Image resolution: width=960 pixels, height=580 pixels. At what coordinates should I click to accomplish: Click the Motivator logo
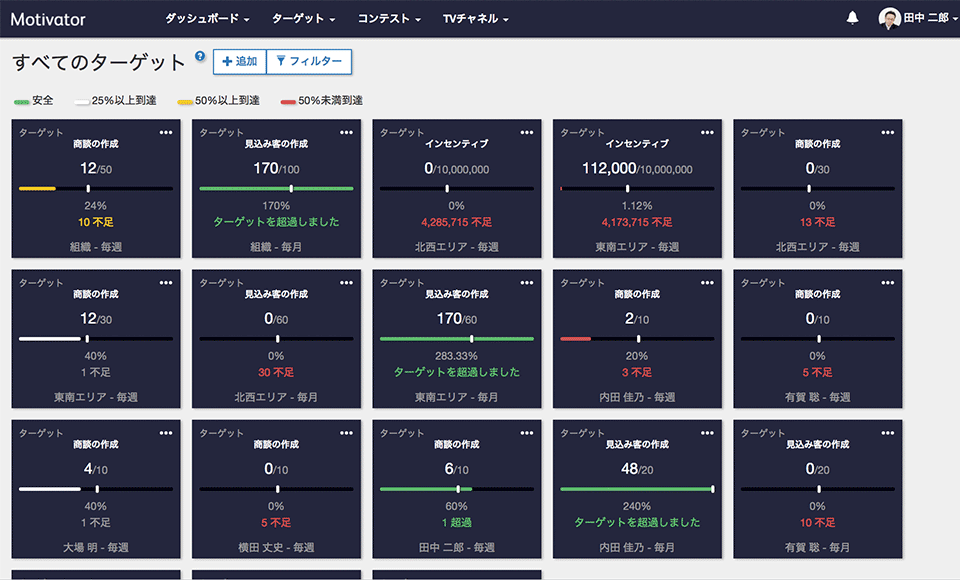pyautogui.click(x=48, y=20)
